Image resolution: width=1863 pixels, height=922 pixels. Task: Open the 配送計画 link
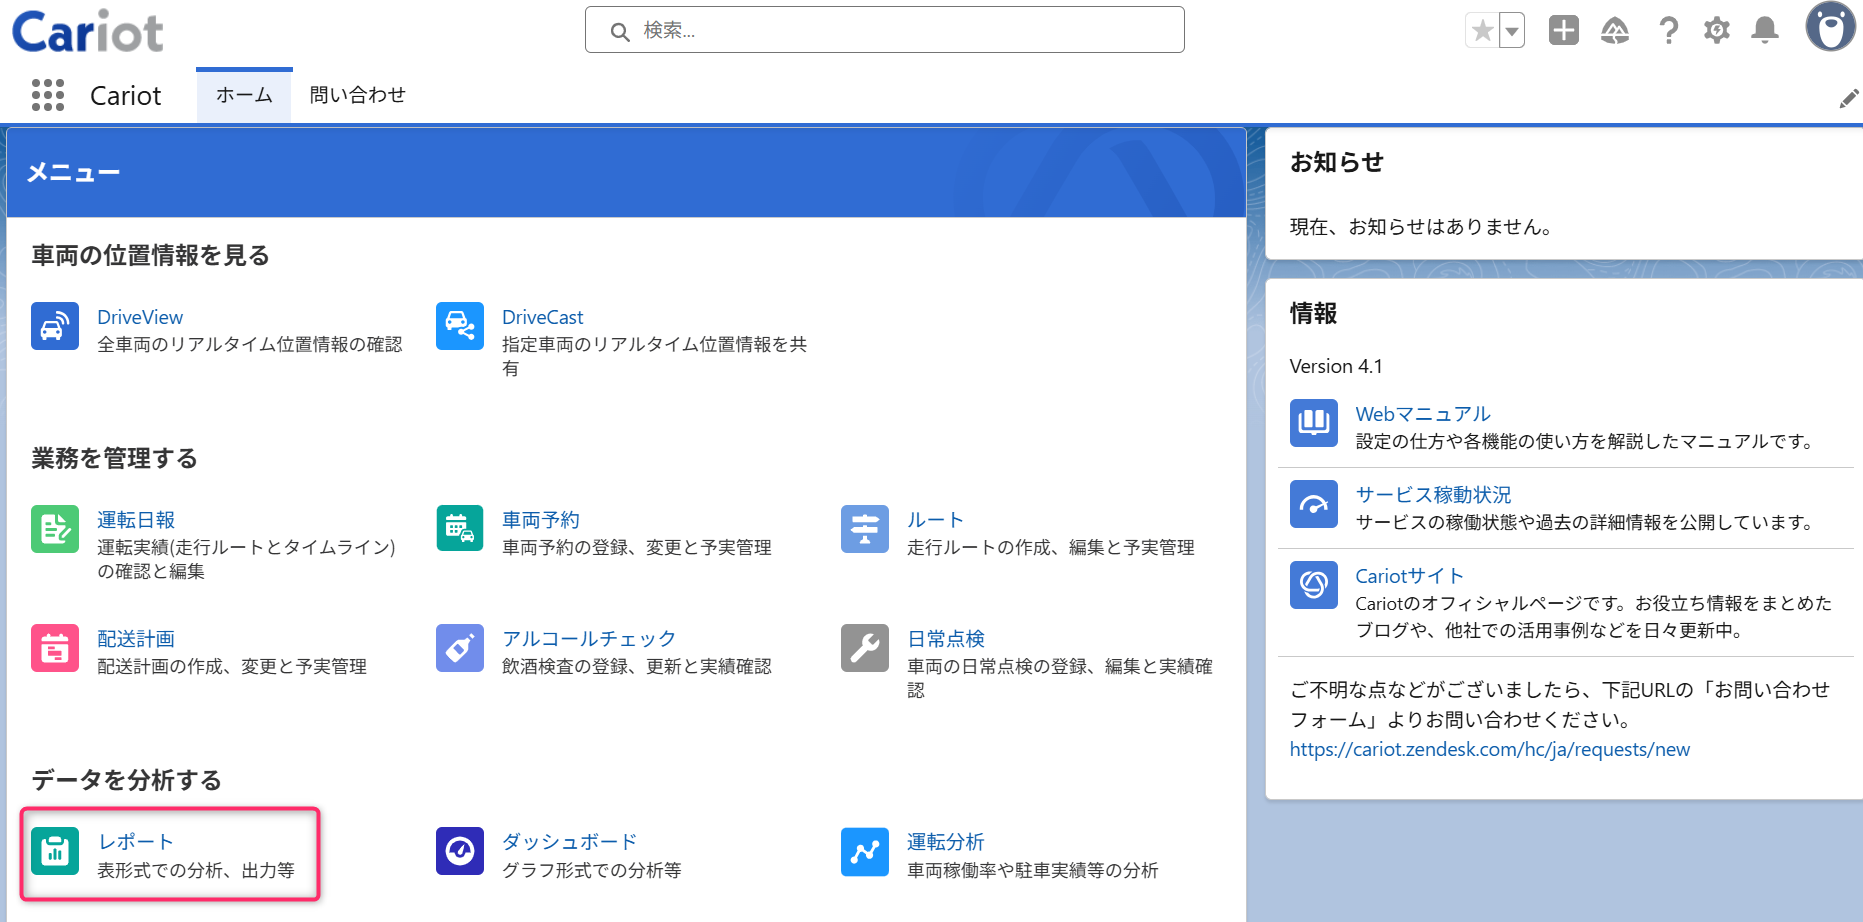136,639
